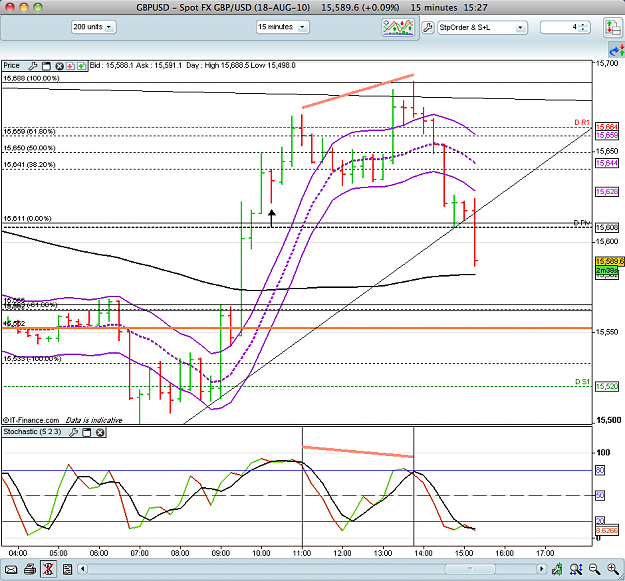This screenshot has width=625, height=581.
Task: Click the order ticket panel icon at top right
Action: pos(613,27)
